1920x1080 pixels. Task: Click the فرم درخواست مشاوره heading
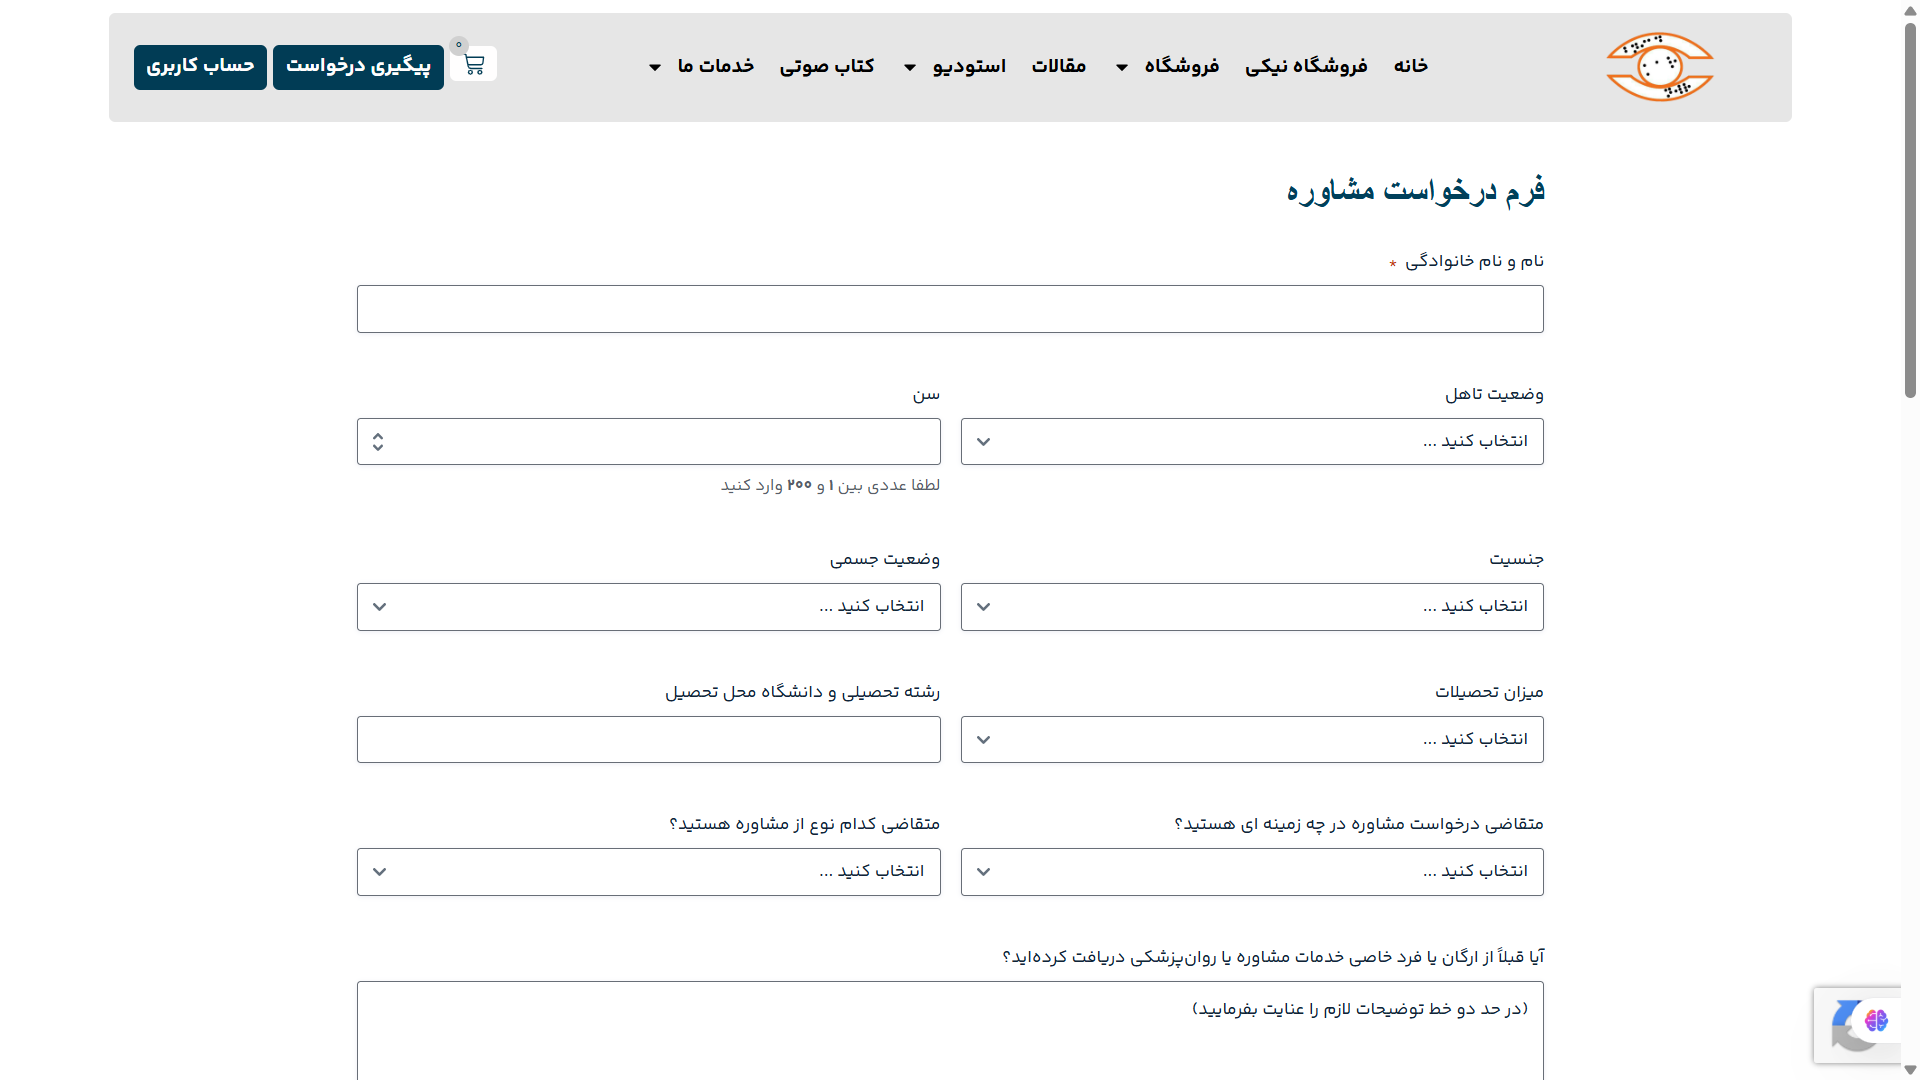[1415, 190]
